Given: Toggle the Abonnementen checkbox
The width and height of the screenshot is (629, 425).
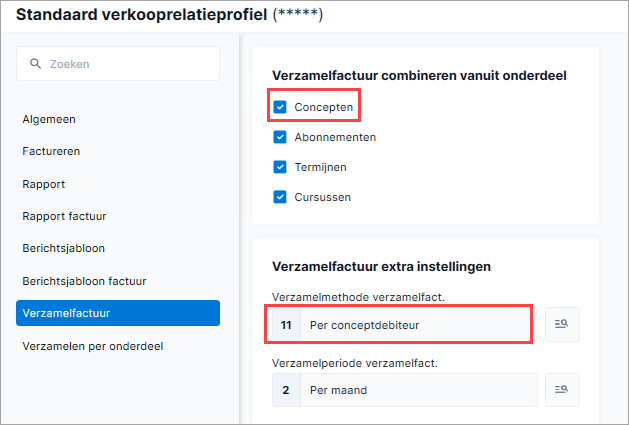Looking at the screenshot, I should pos(280,137).
